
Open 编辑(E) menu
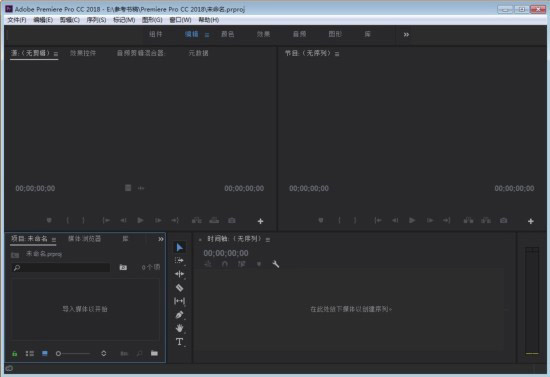pyautogui.click(x=43, y=20)
